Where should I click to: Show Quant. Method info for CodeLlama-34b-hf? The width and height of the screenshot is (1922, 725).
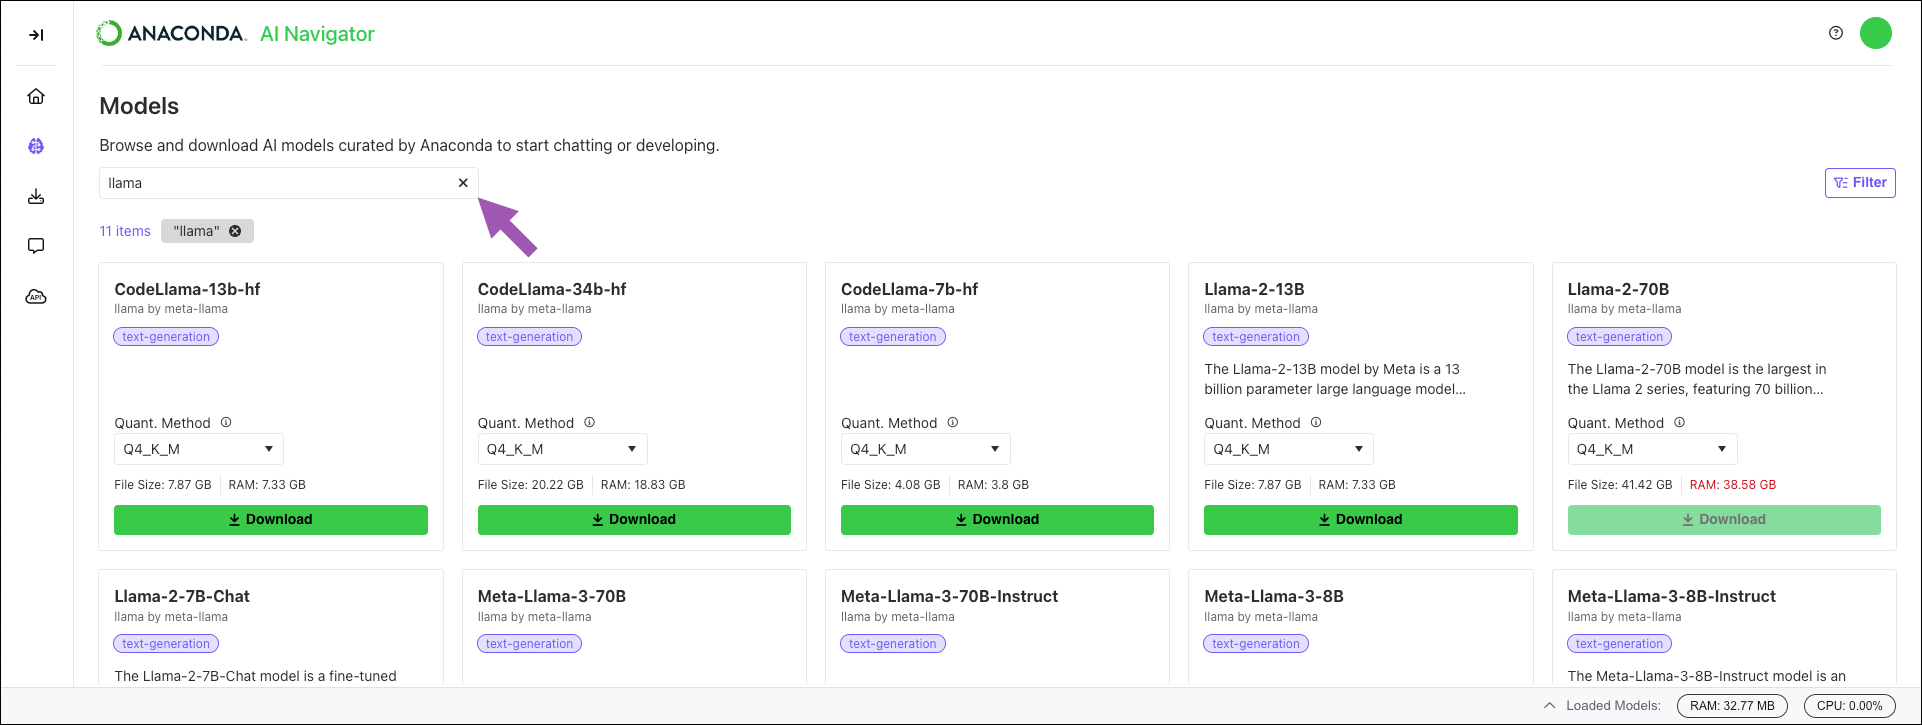click(589, 423)
